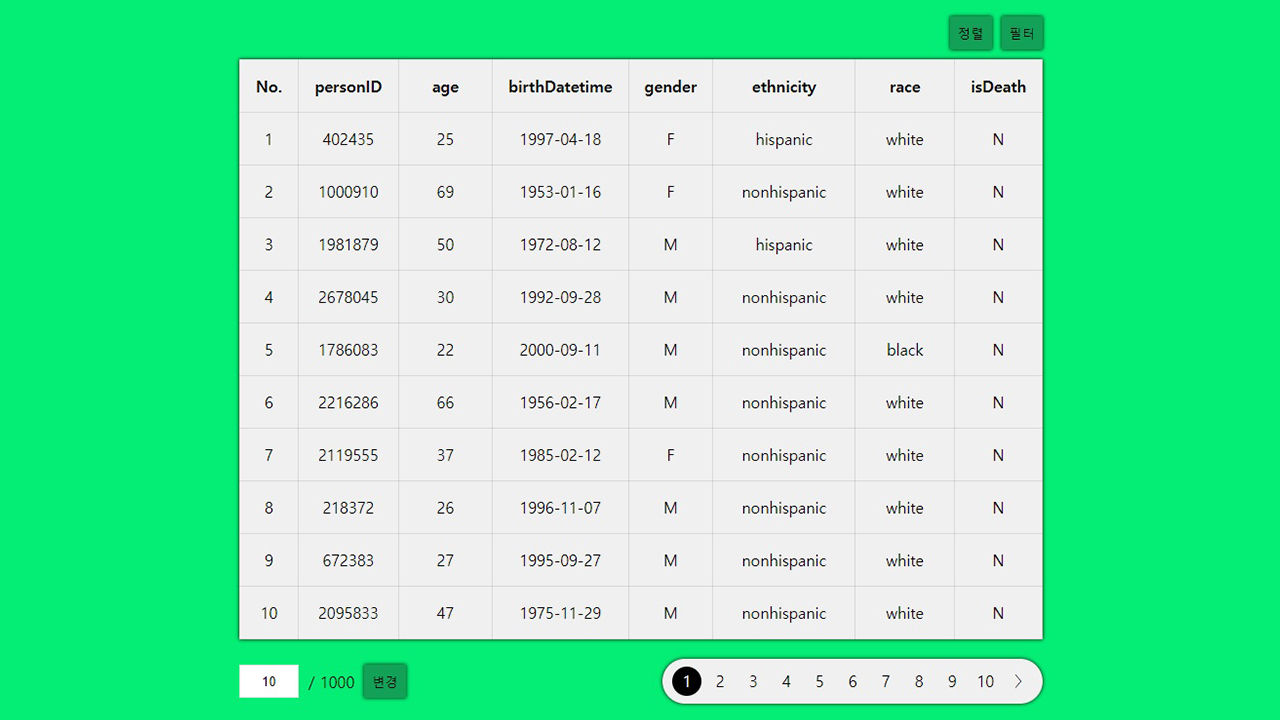Viewport: 1280px width, 720px height.
Task: Open page 8 of the table
Action: [x=919, y=681]
